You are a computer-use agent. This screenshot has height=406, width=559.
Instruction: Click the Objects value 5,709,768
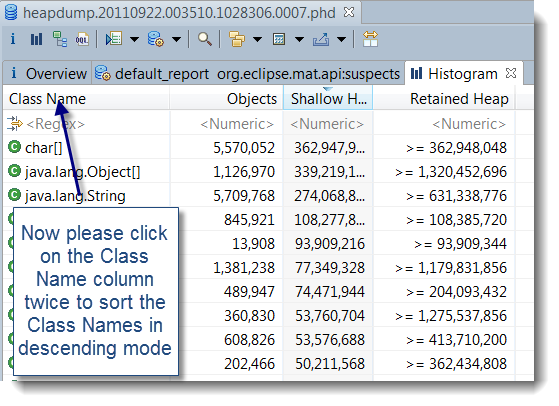click(x=244, y=196)
